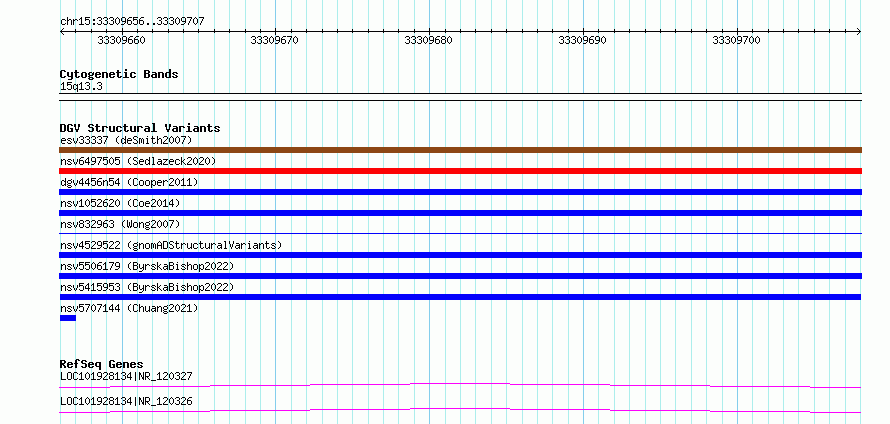This screenshot has height=424, width=890.
Task: Click the nsv5506179 (ByrskaBishop2022) label
Action: point(147,266)
